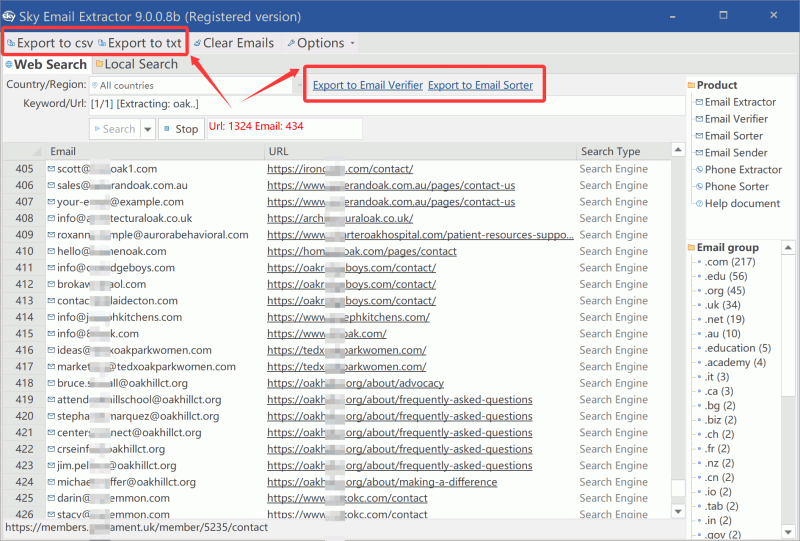Open Email Sender product link
800x541 pixels.
[736, 153]
